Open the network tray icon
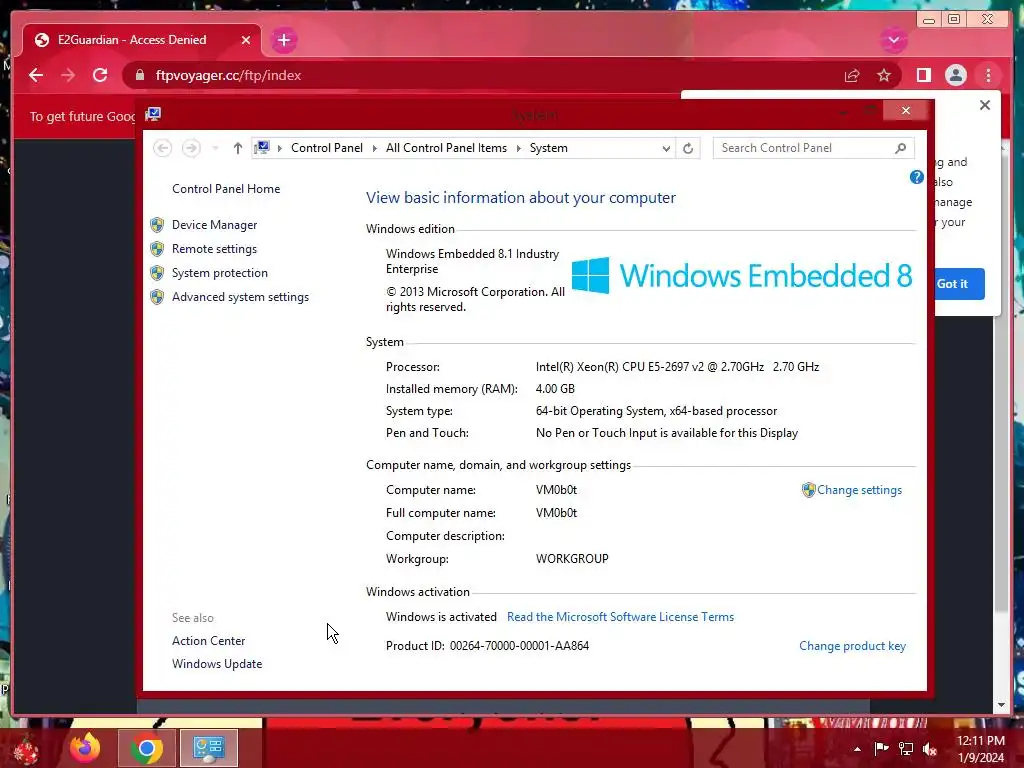1024x768 pixels. click(x=906, y=748)
